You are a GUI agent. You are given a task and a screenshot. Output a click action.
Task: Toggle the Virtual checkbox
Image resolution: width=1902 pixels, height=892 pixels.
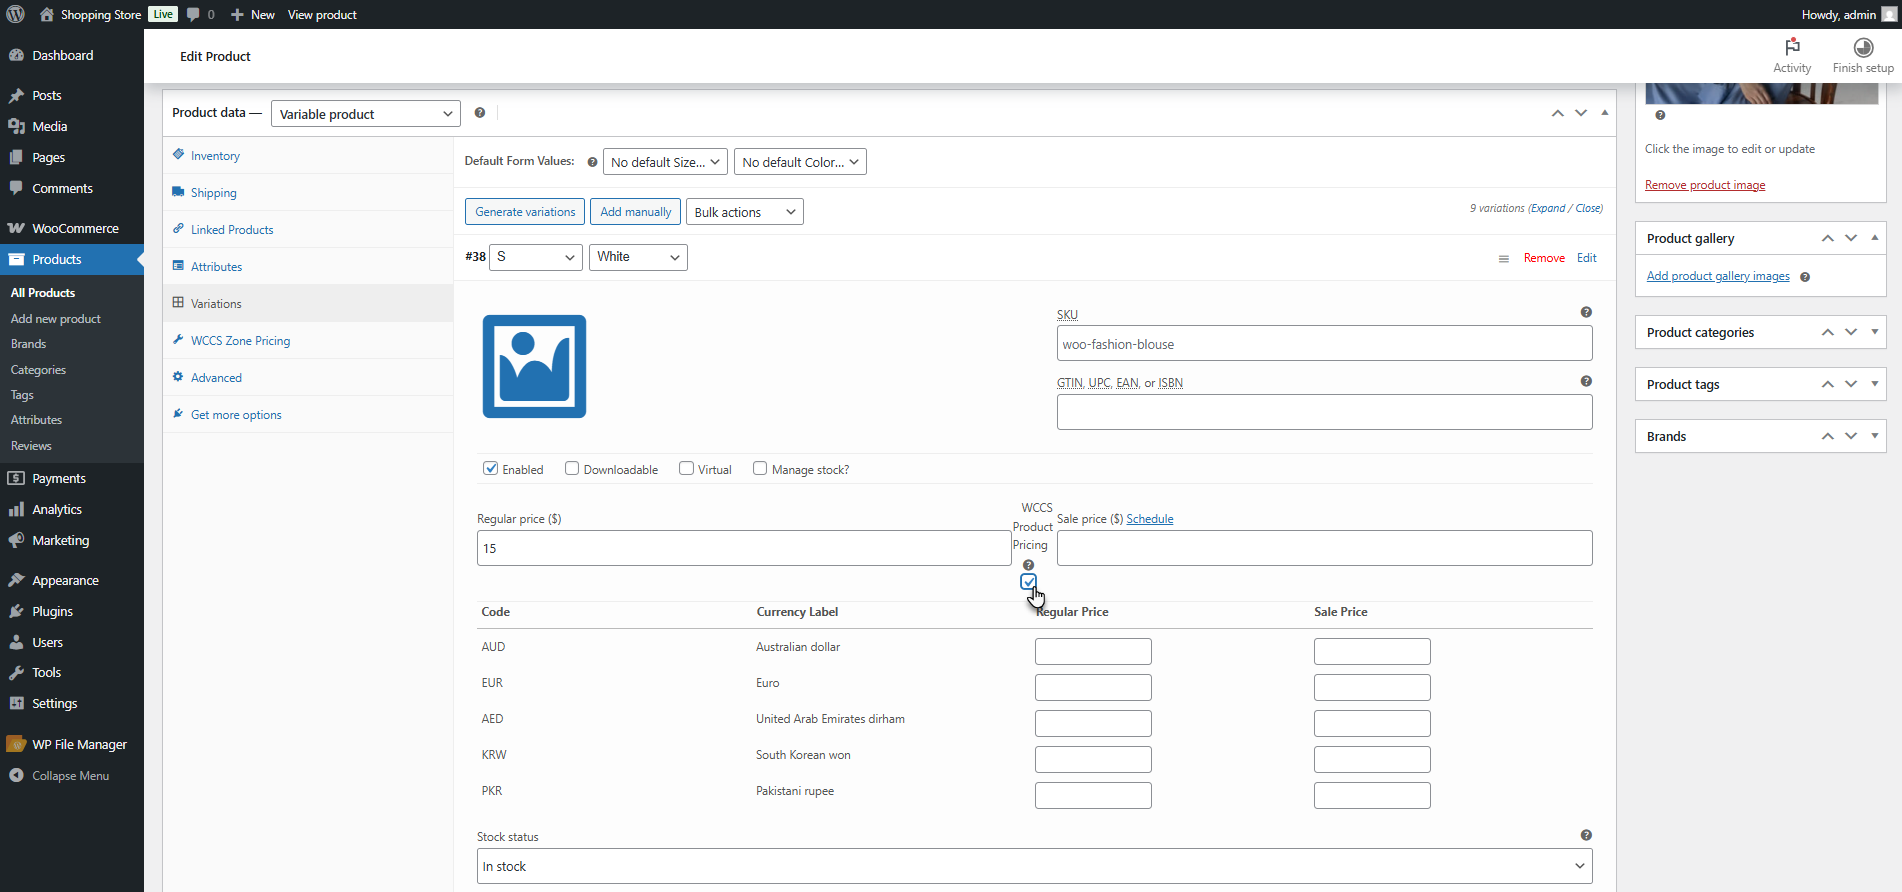click(686, 468)
